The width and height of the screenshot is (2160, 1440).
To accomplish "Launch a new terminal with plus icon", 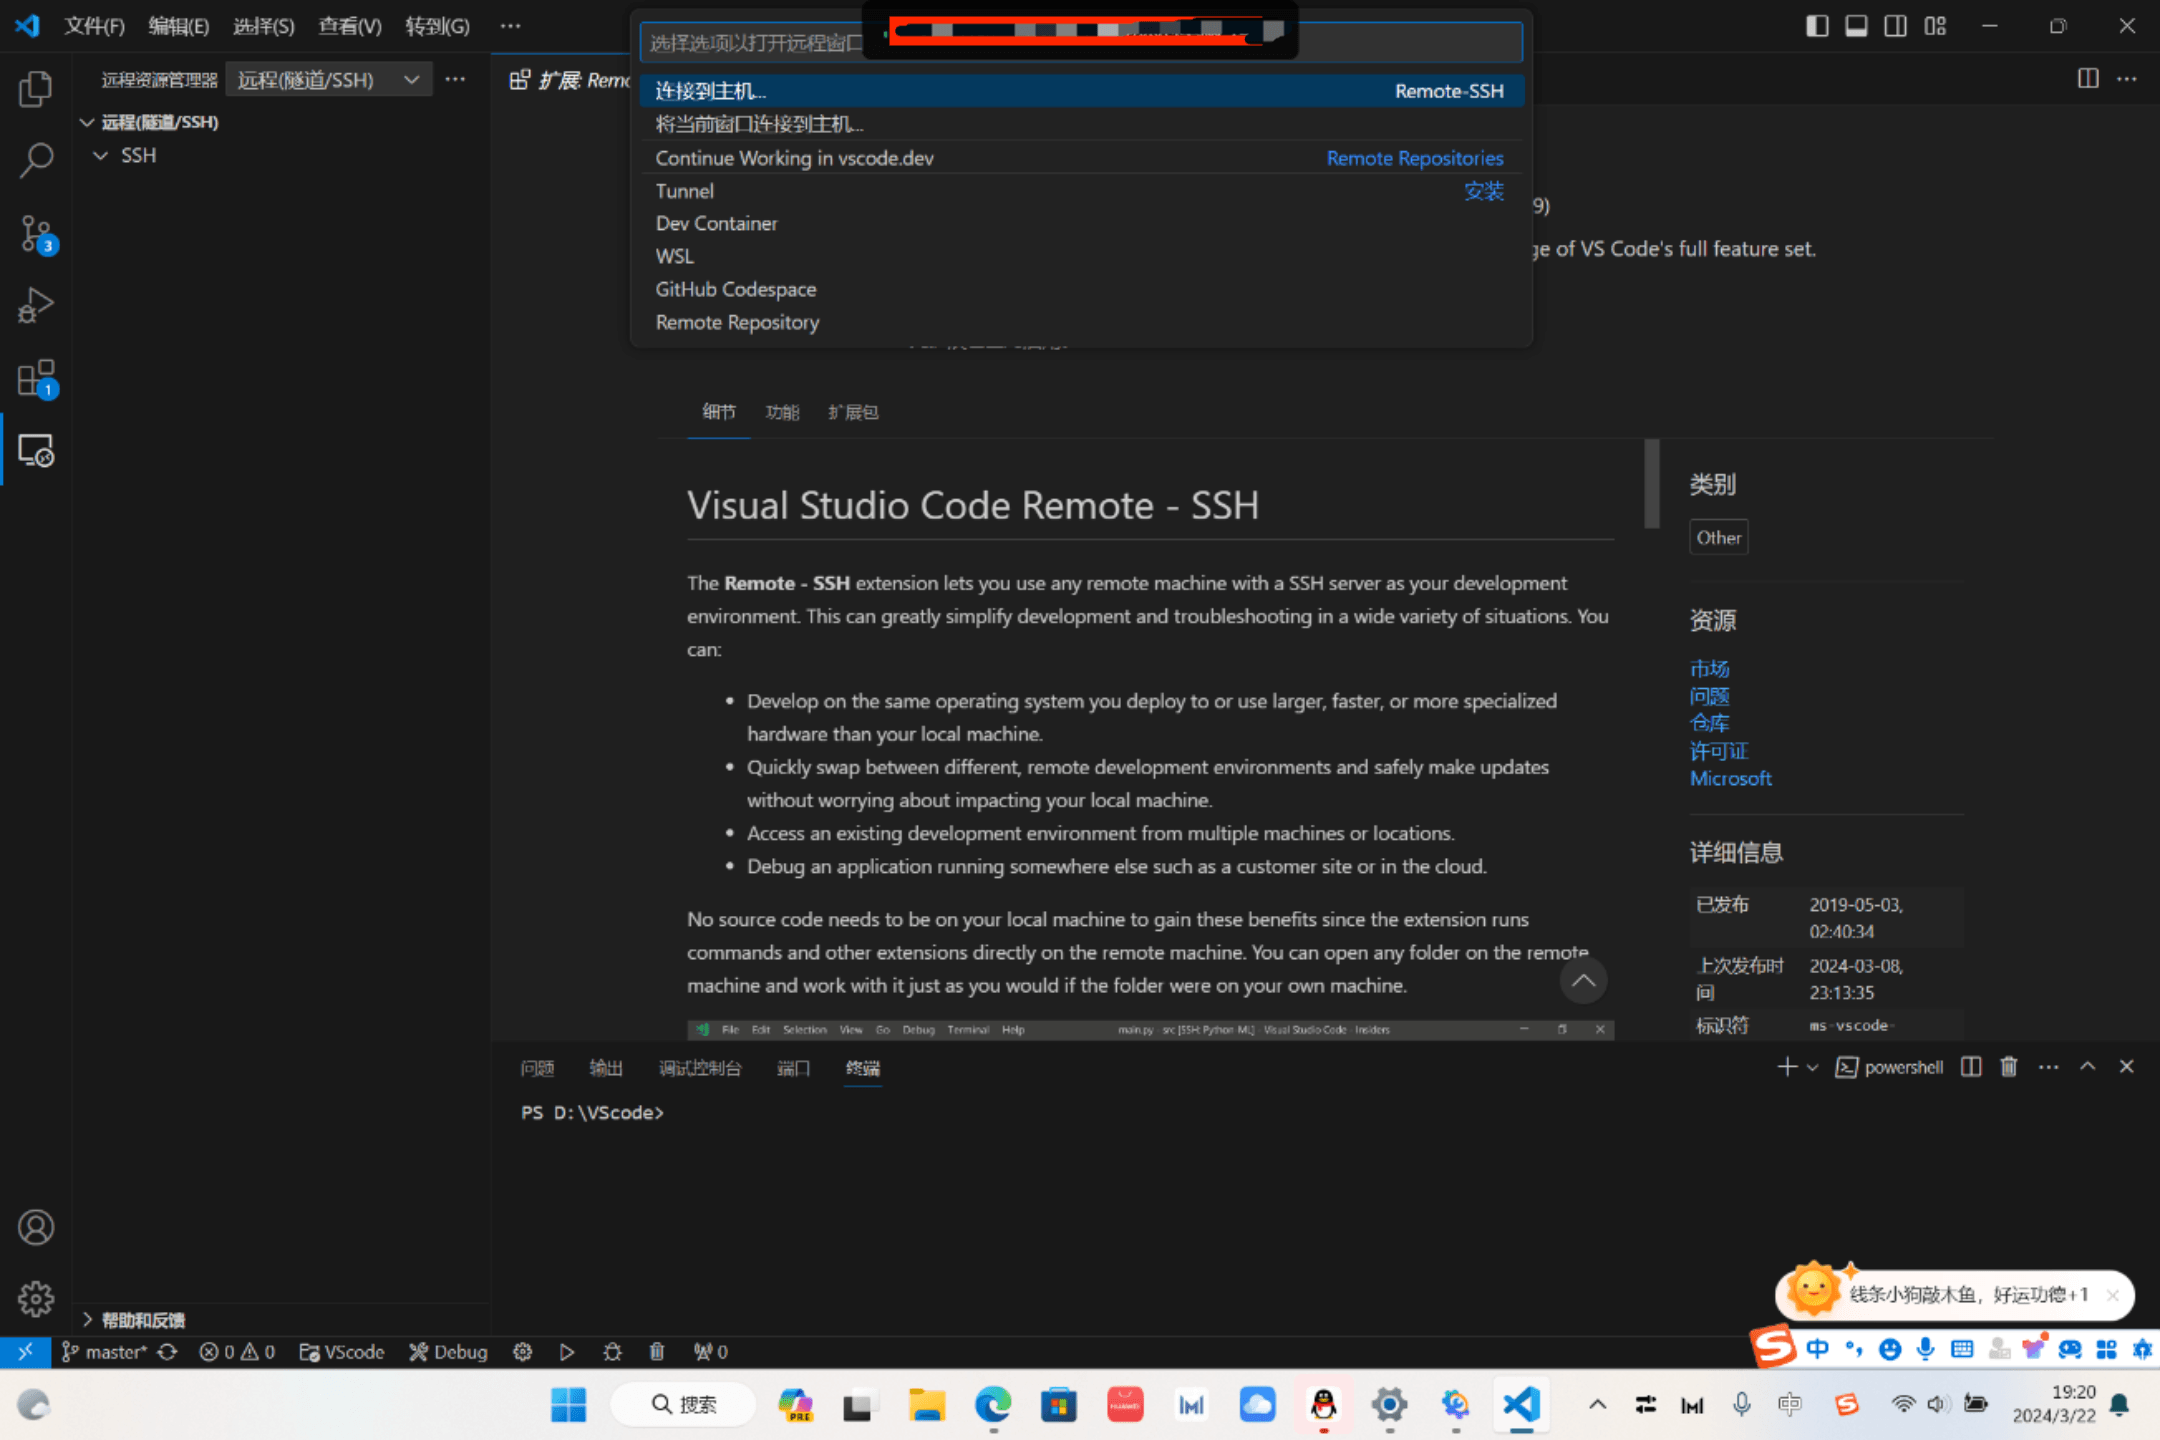I will point(1787,1067).
